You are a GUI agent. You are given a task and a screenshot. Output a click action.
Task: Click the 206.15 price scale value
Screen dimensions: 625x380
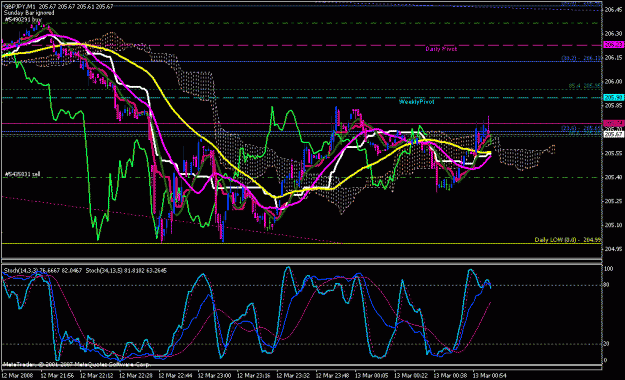(613, 58)
